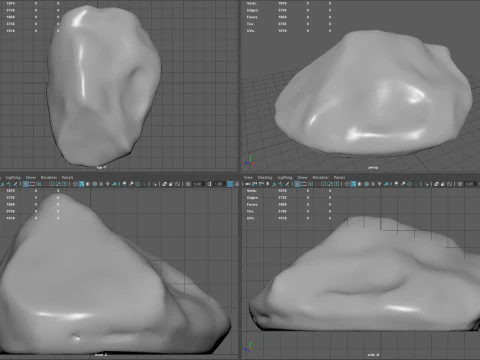Open Panels menu in front view panel
Image resolution: width=480 pixels, height=360 pixels.
click(67, 177)
